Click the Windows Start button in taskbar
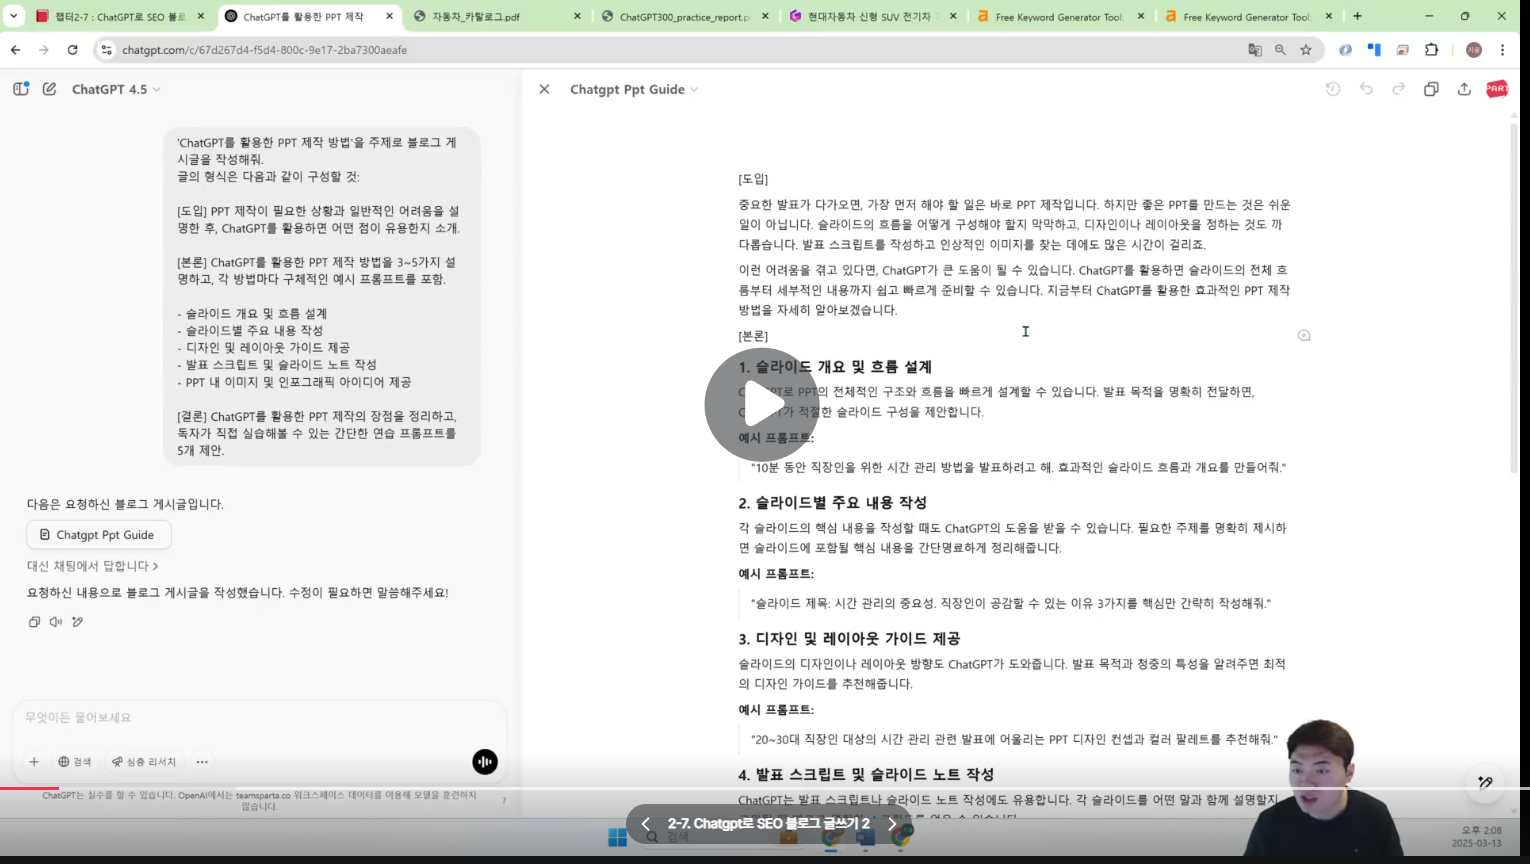This screenshot has width=1530, height=864. tap(617, 838)
